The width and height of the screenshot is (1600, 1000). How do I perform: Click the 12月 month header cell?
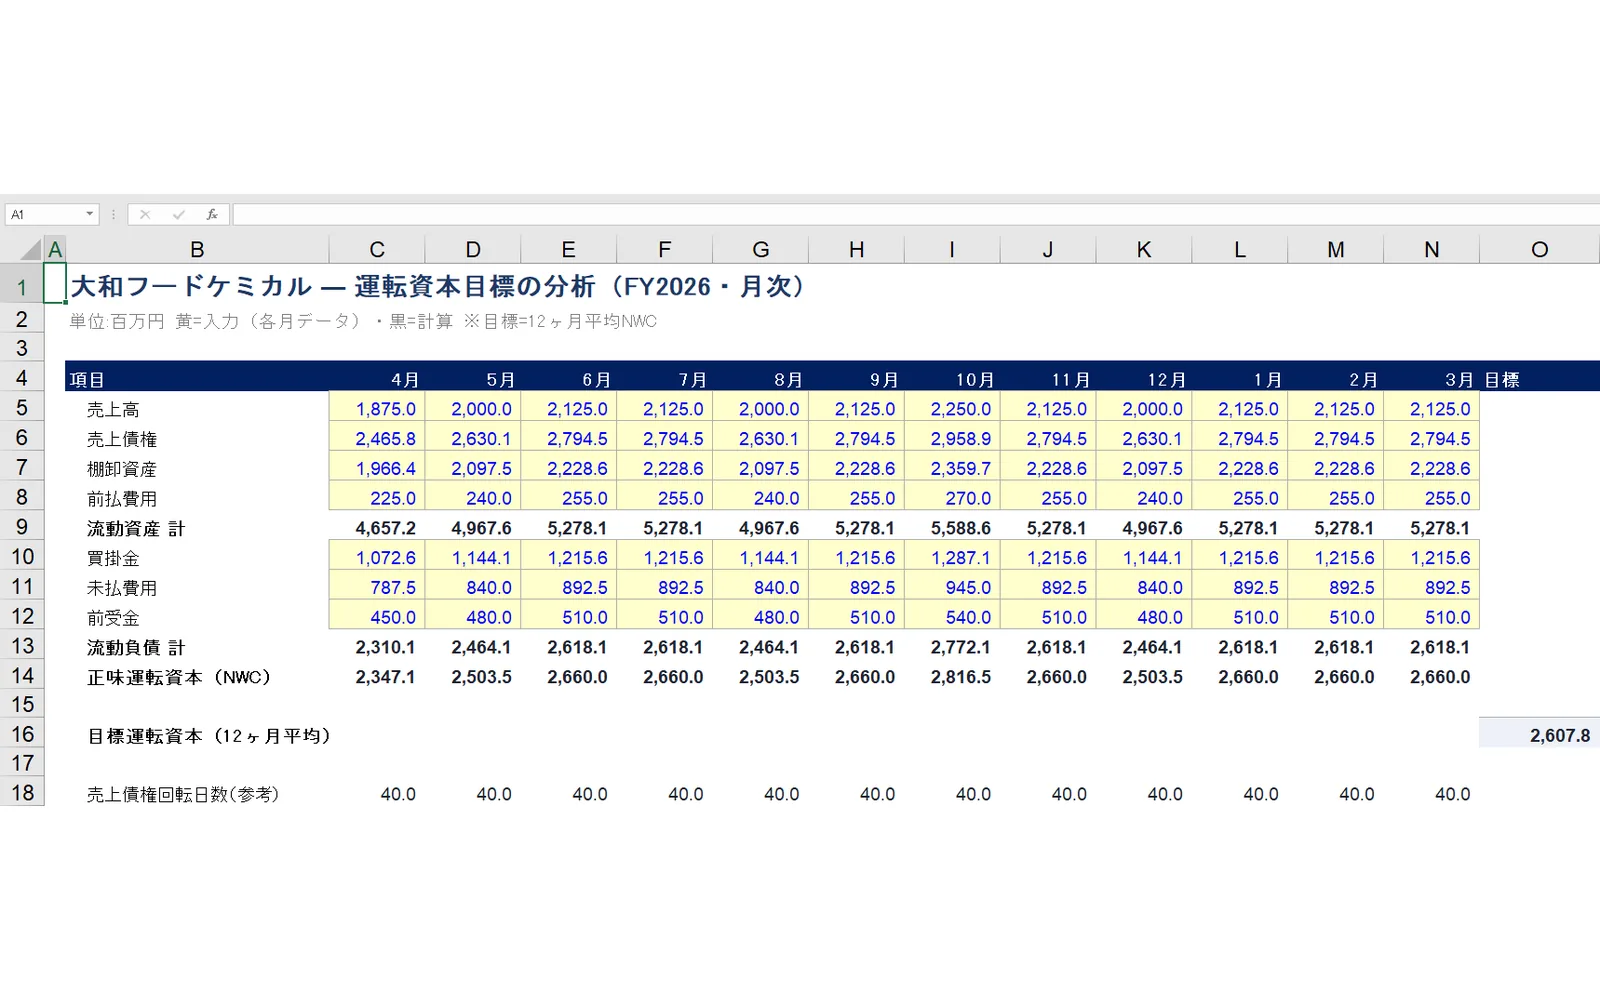click(1144, 379)
